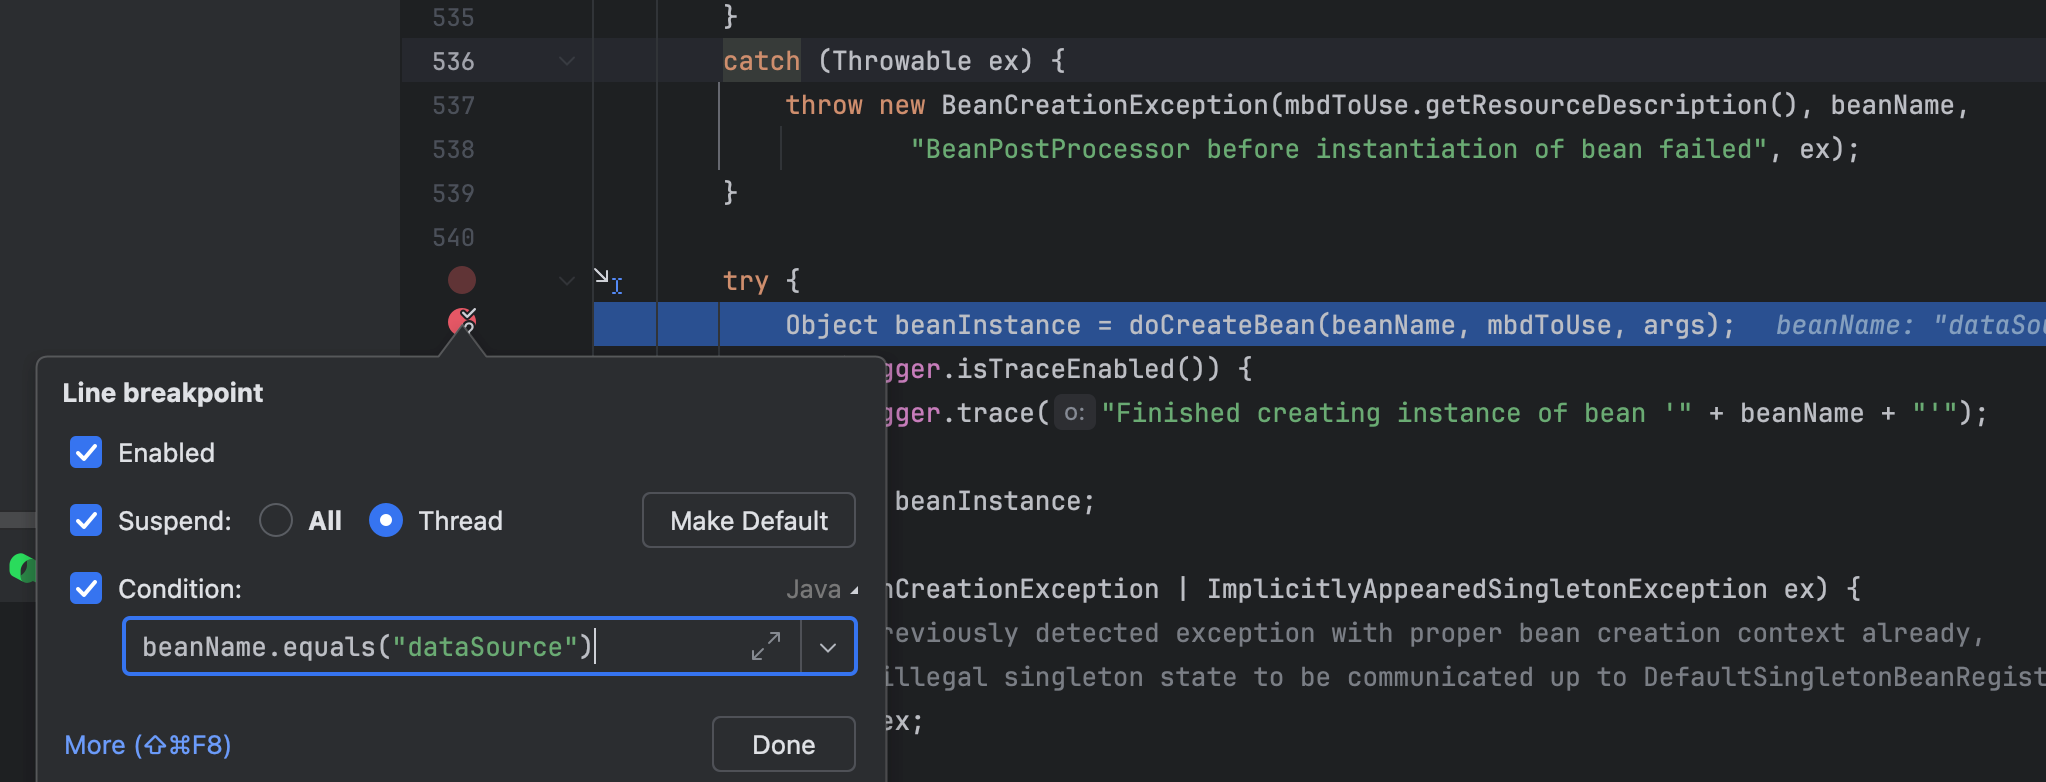Click line number 538 in the gutter
Viewport: 2046px width, 782px height.
click(453, 149)
